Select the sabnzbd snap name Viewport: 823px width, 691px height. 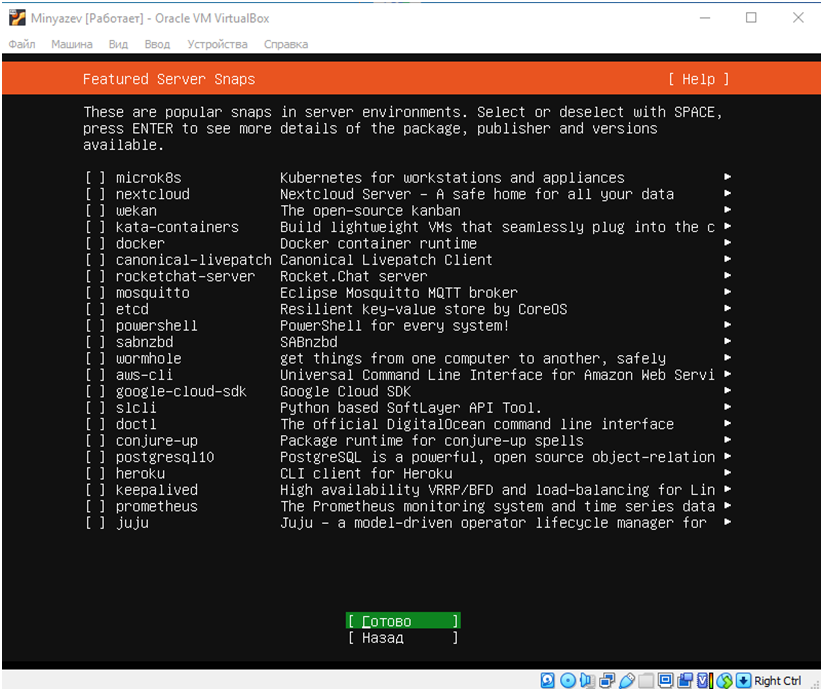point(144,342)
